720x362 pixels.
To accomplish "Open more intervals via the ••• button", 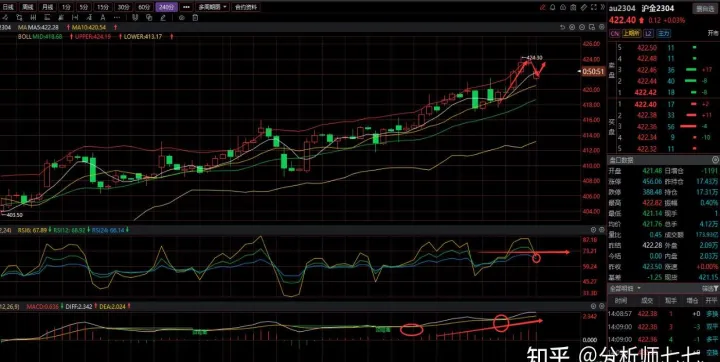I will [x=186, y=7].
